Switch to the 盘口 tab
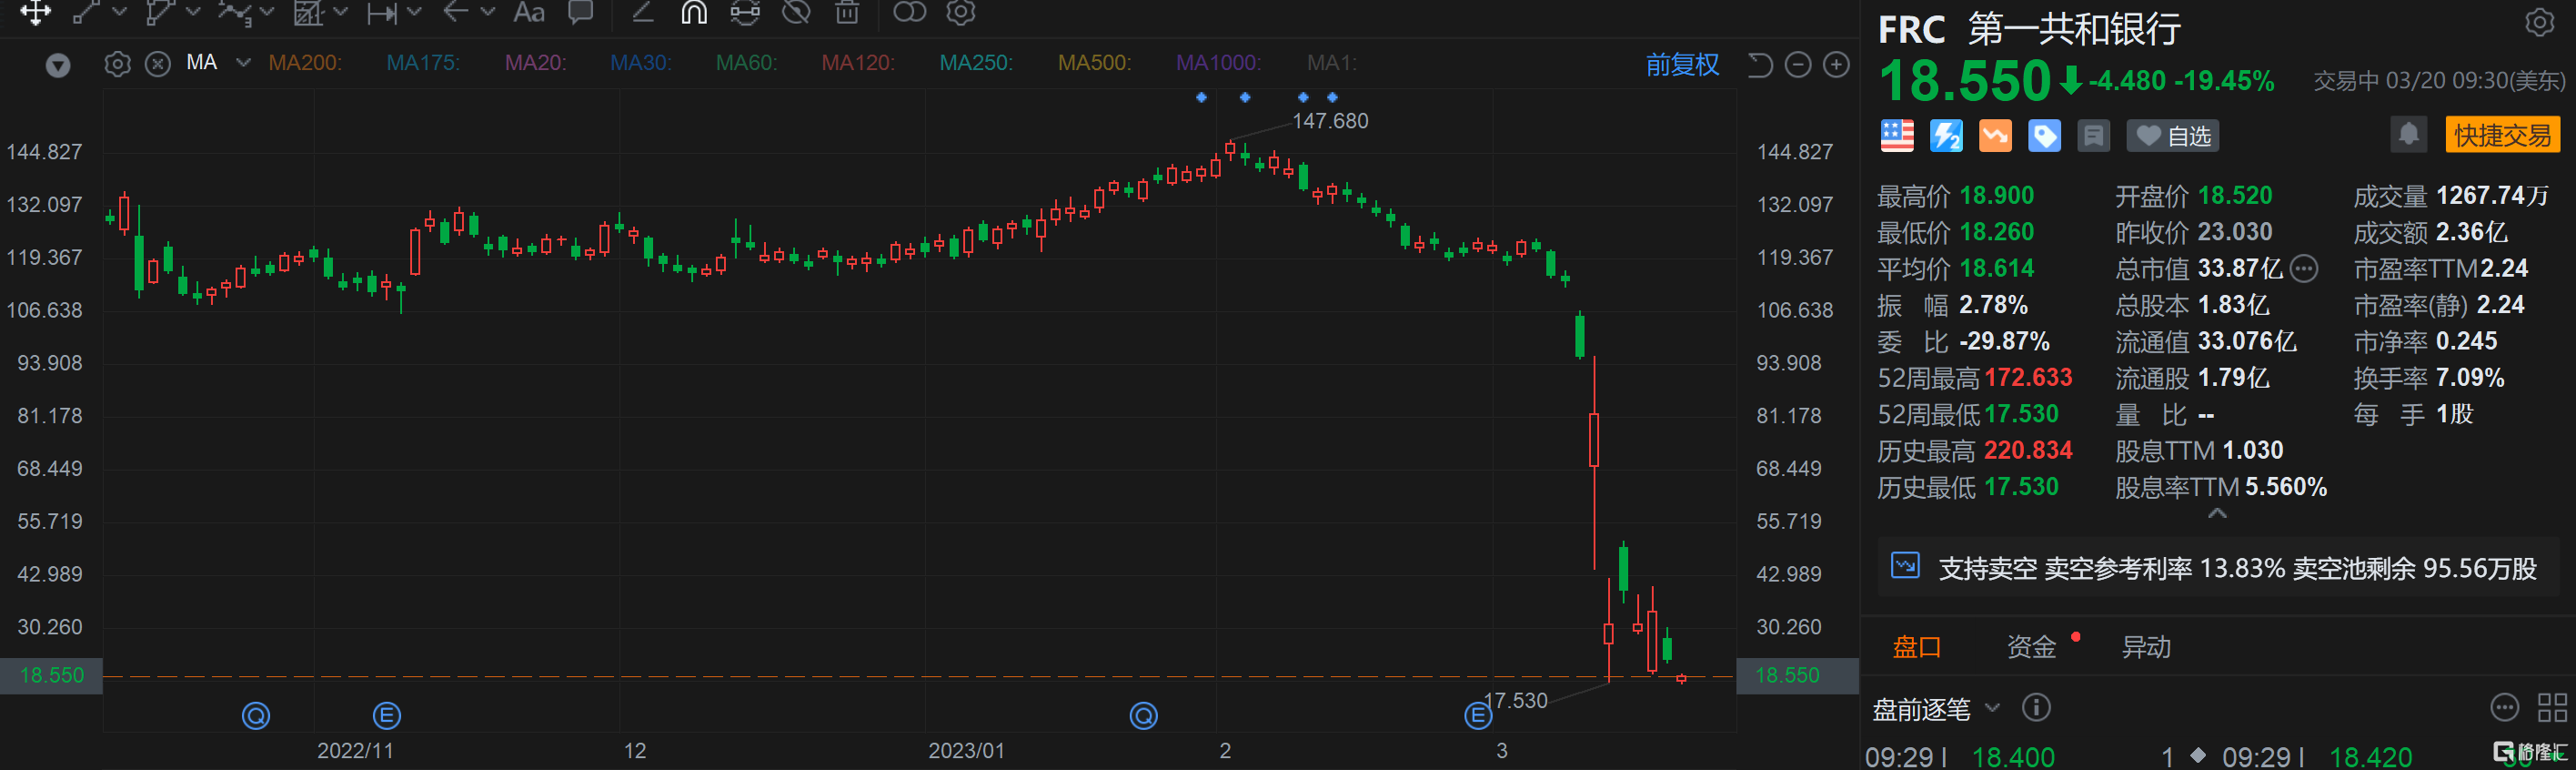This screenshot has height=770, width=2576. point(1917,648)
